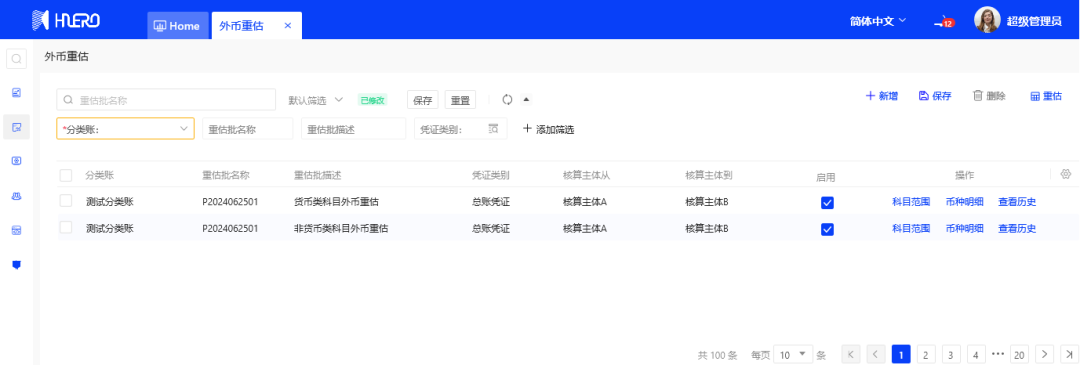Close the 外币重估 tab

coord(288,25)
